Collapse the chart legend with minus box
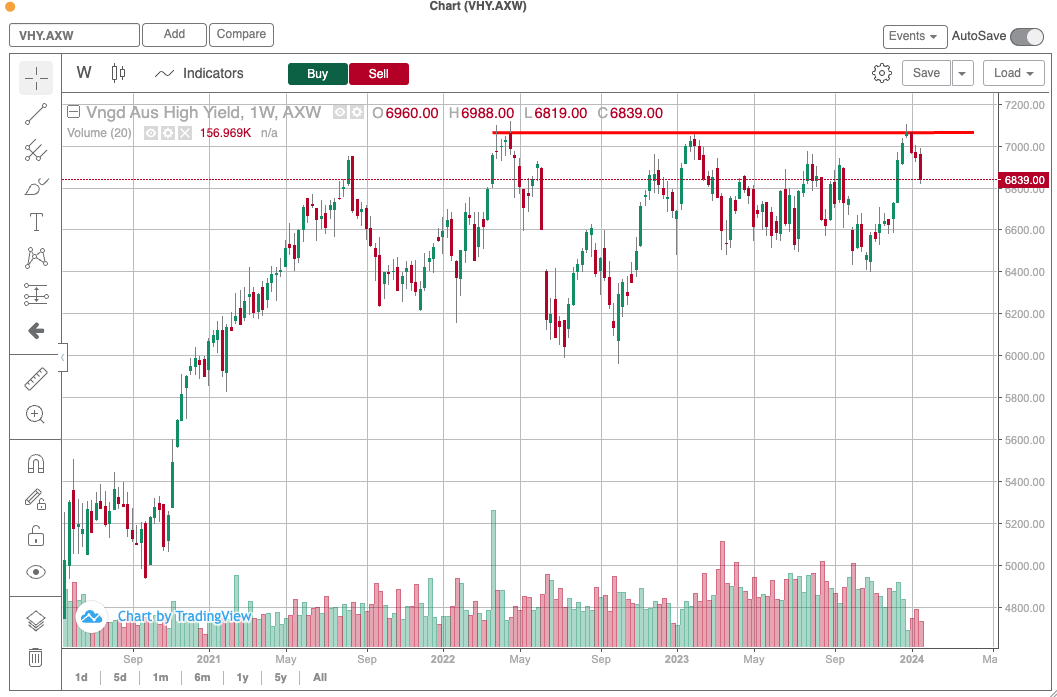This screenshot has width=1057, height=697. [x=73, y=113]
